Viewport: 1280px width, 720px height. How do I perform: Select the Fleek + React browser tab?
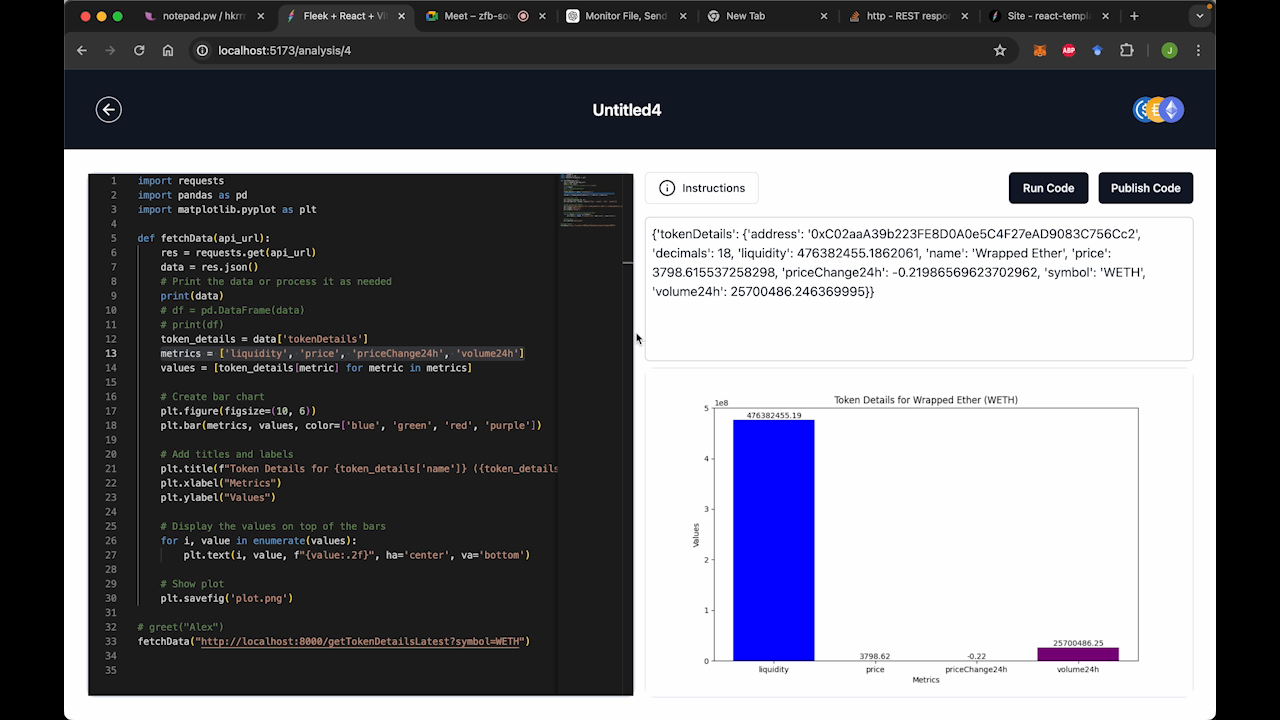345,16
